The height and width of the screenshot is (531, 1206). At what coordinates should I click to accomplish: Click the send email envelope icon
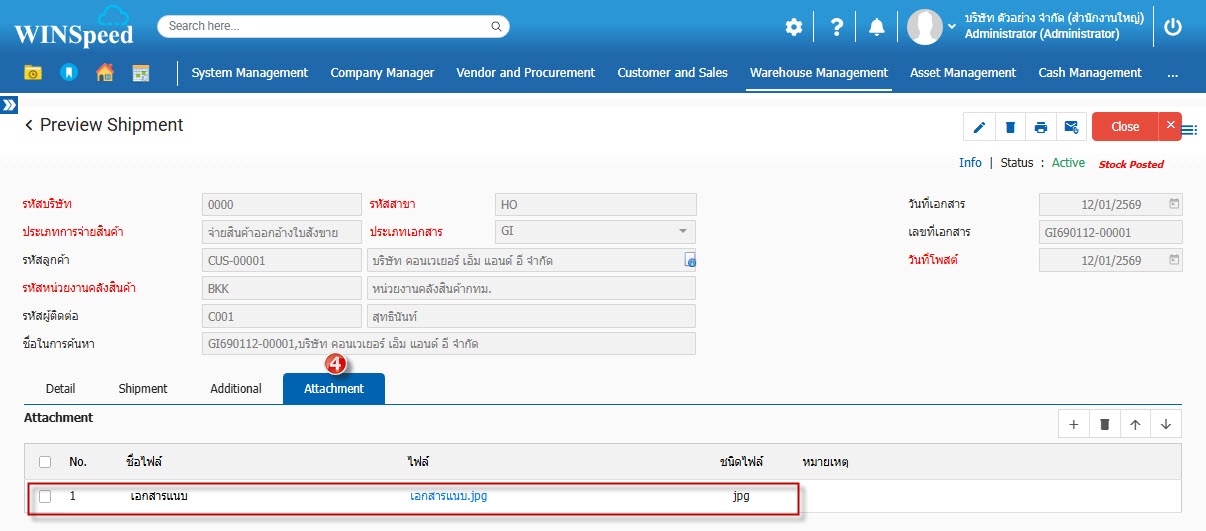point(1071,127)
